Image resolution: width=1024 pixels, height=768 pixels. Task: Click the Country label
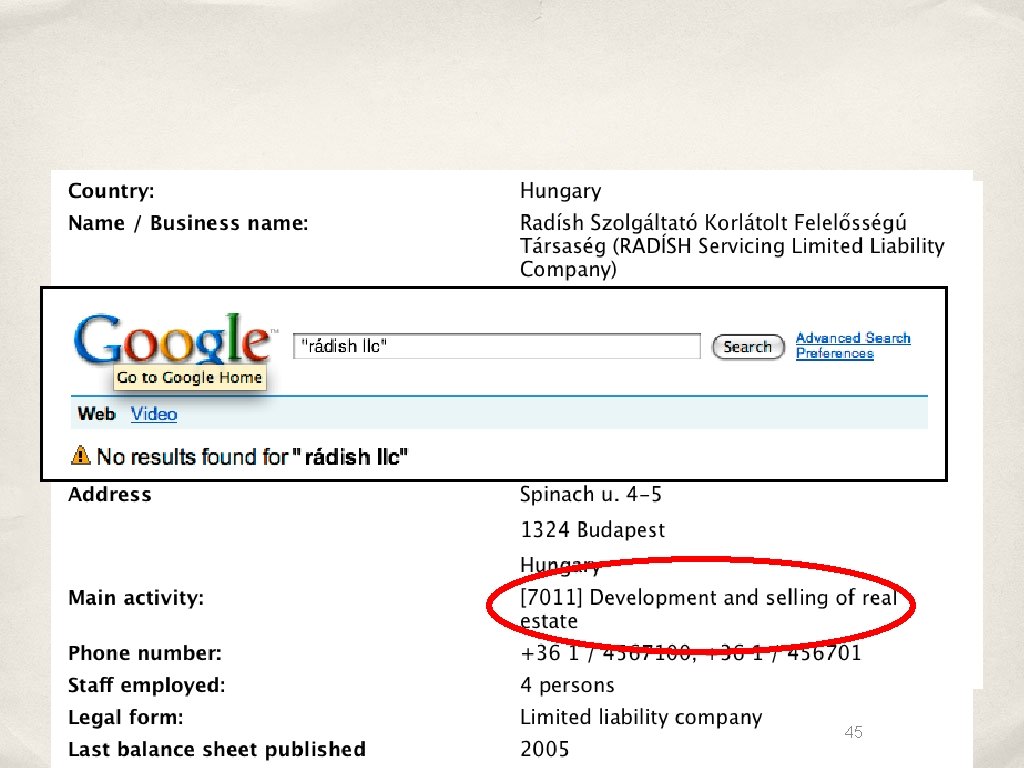pyautogui.click(x=111, y=191)
